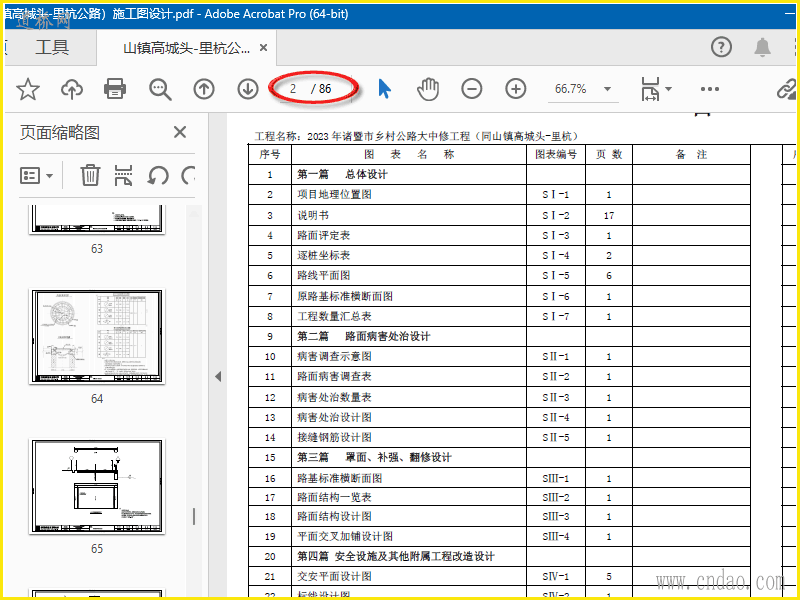Image resolution: width=800 pixels, height=600 pixels.
Task: Zoom in with the plus circle
Action: 516,89
